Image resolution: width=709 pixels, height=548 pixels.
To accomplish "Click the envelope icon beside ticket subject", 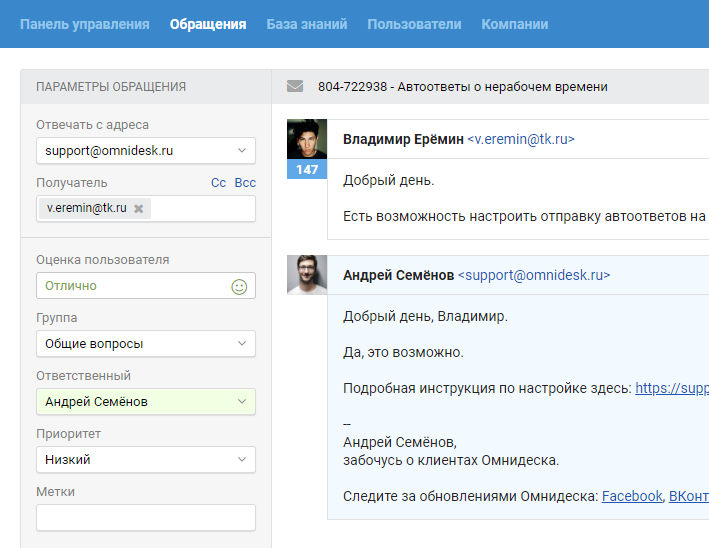I will 295,87.
